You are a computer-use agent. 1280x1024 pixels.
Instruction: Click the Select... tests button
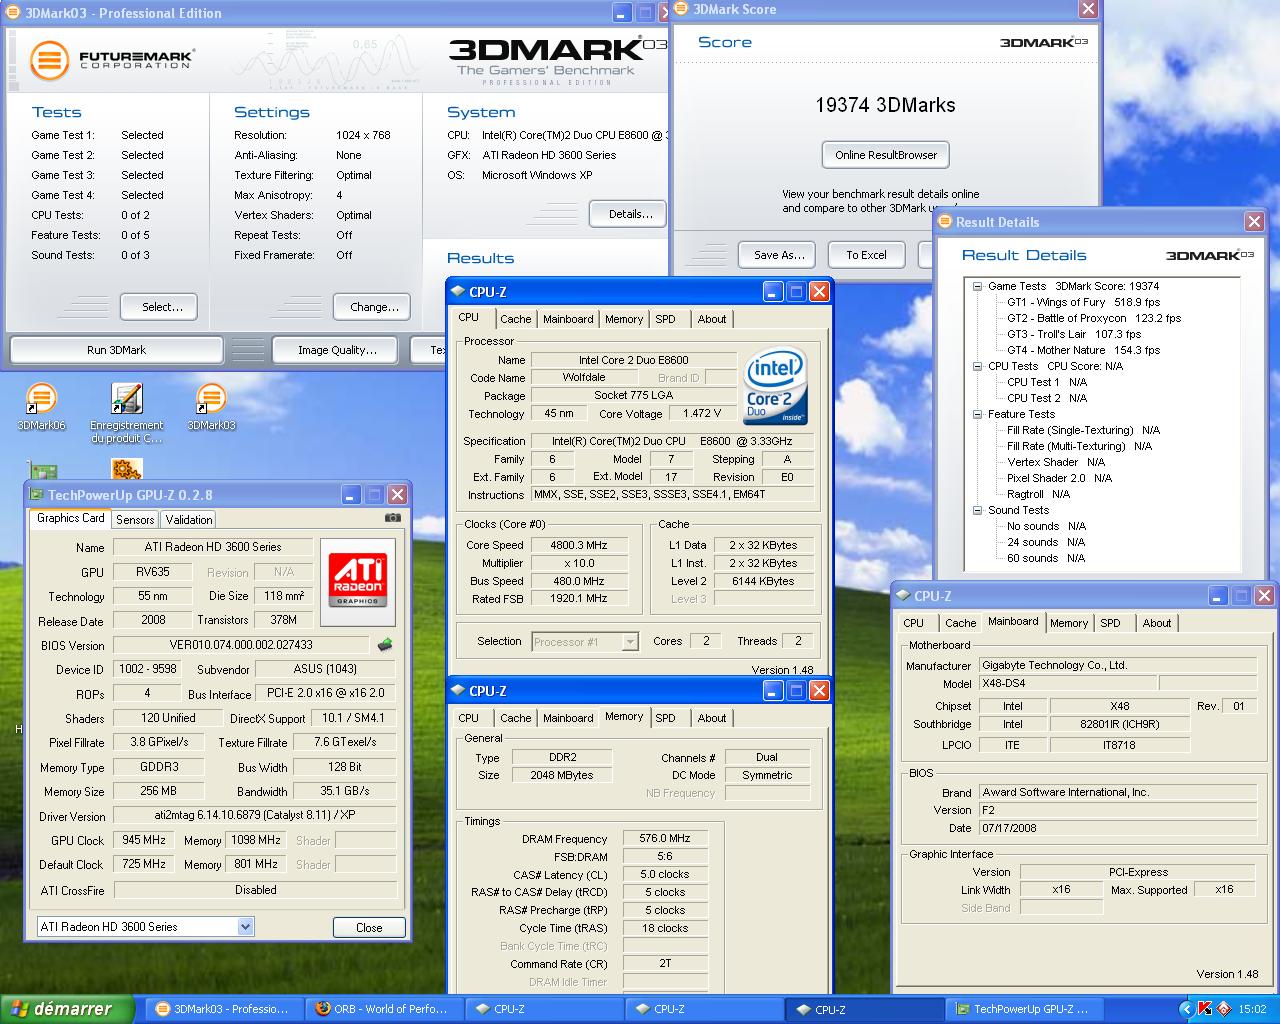pyautogui.click(x=159, y=307)
